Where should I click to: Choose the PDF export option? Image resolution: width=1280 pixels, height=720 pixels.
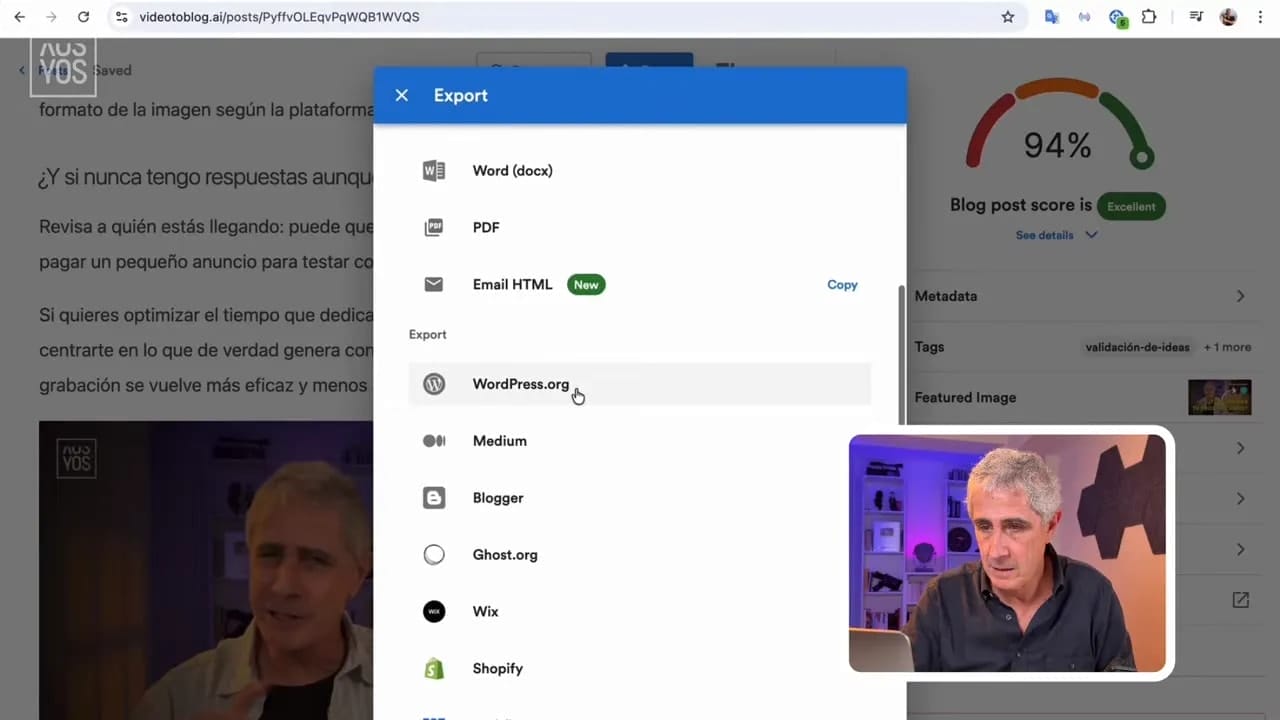point(640,228)
